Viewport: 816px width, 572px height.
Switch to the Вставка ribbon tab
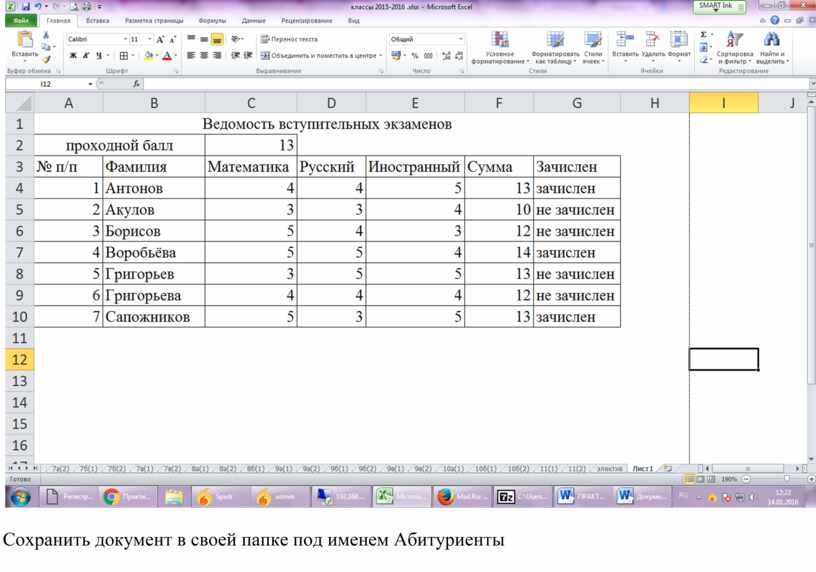pos(98,20)
